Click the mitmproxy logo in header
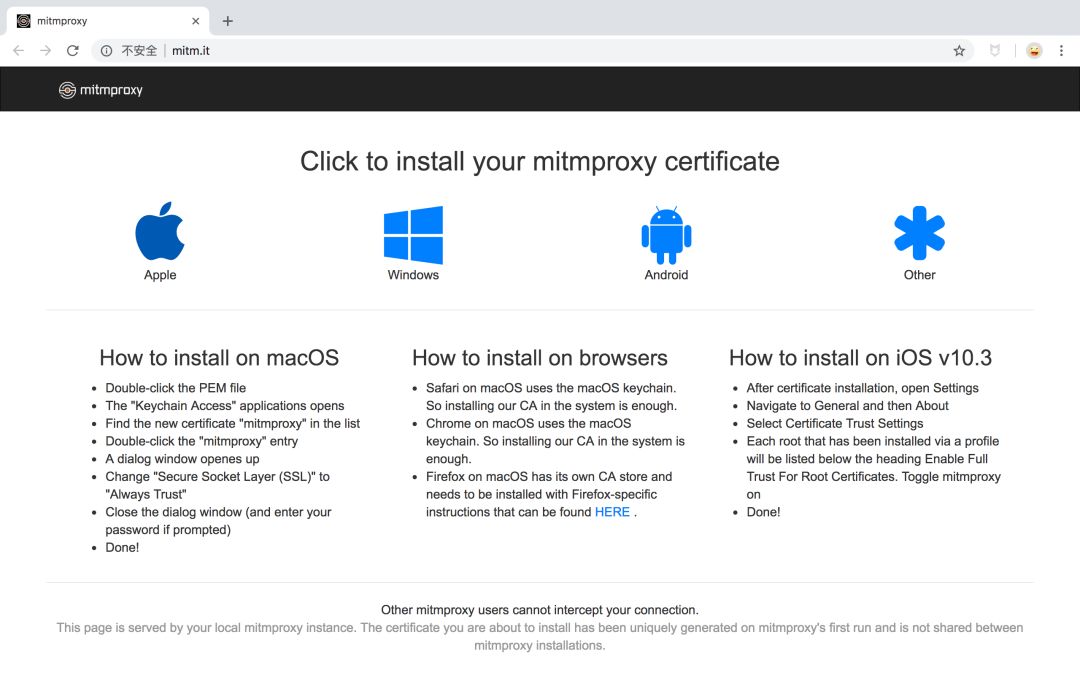The image size is (1080, 675). point(101,90)
